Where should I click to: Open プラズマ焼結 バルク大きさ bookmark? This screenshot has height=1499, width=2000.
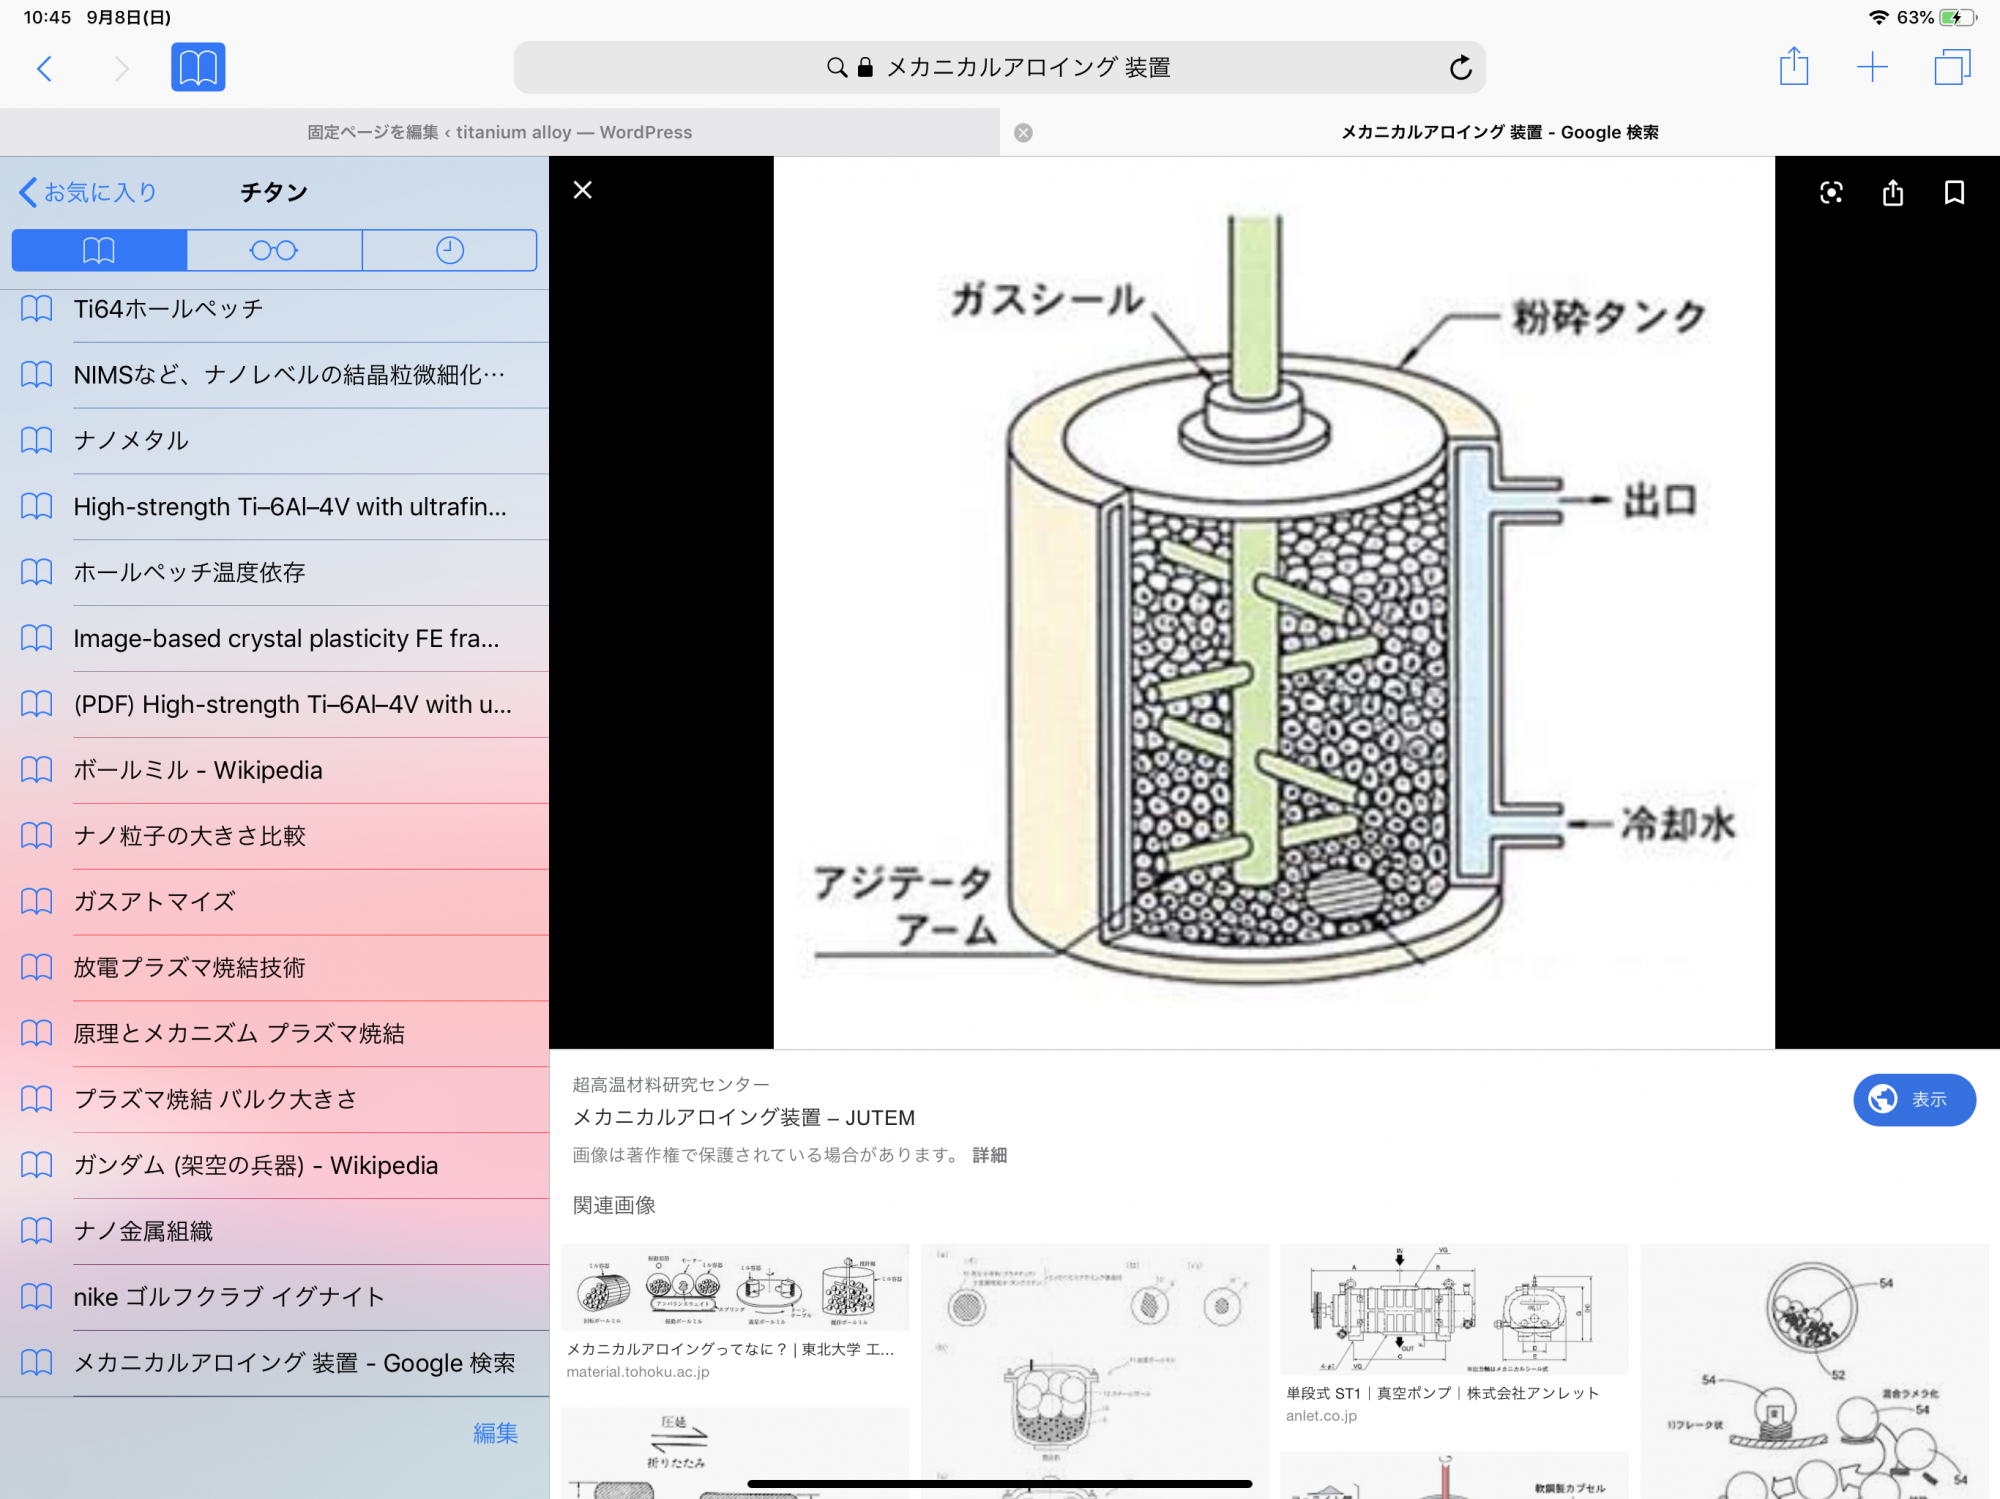pos(274,1100)
